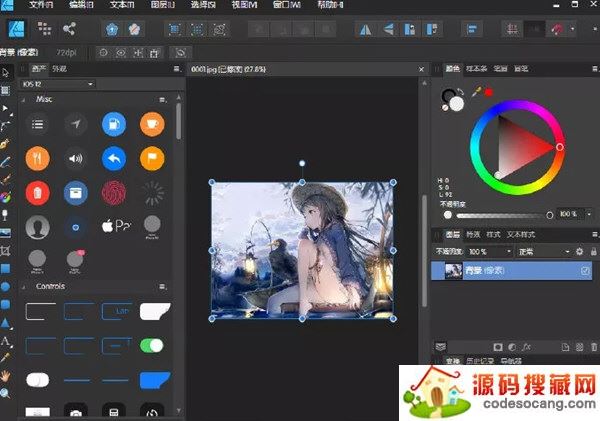Swap stroke and fill colors
Screen dimensions: 600x421
click(462, 93)
